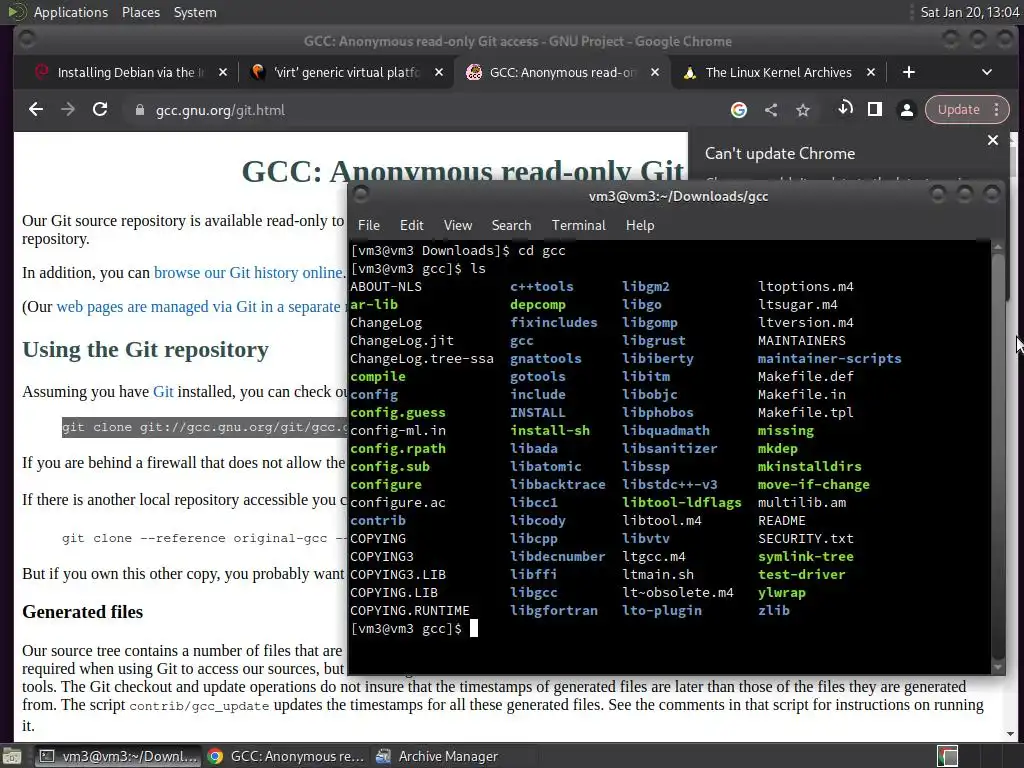The image size is (1024, 768).
Task: Open the terminal View menu
Action: click(458, 225)
